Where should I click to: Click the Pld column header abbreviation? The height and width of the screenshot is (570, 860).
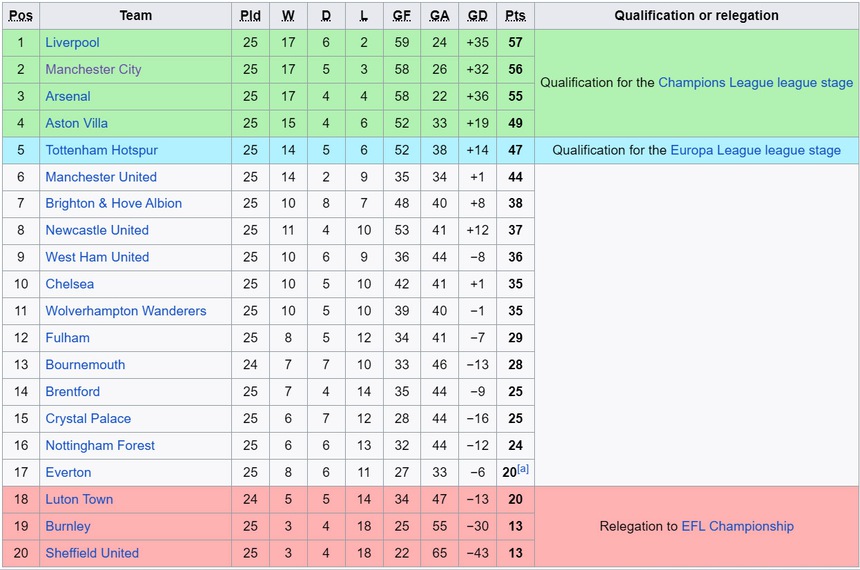click(250, 16)
